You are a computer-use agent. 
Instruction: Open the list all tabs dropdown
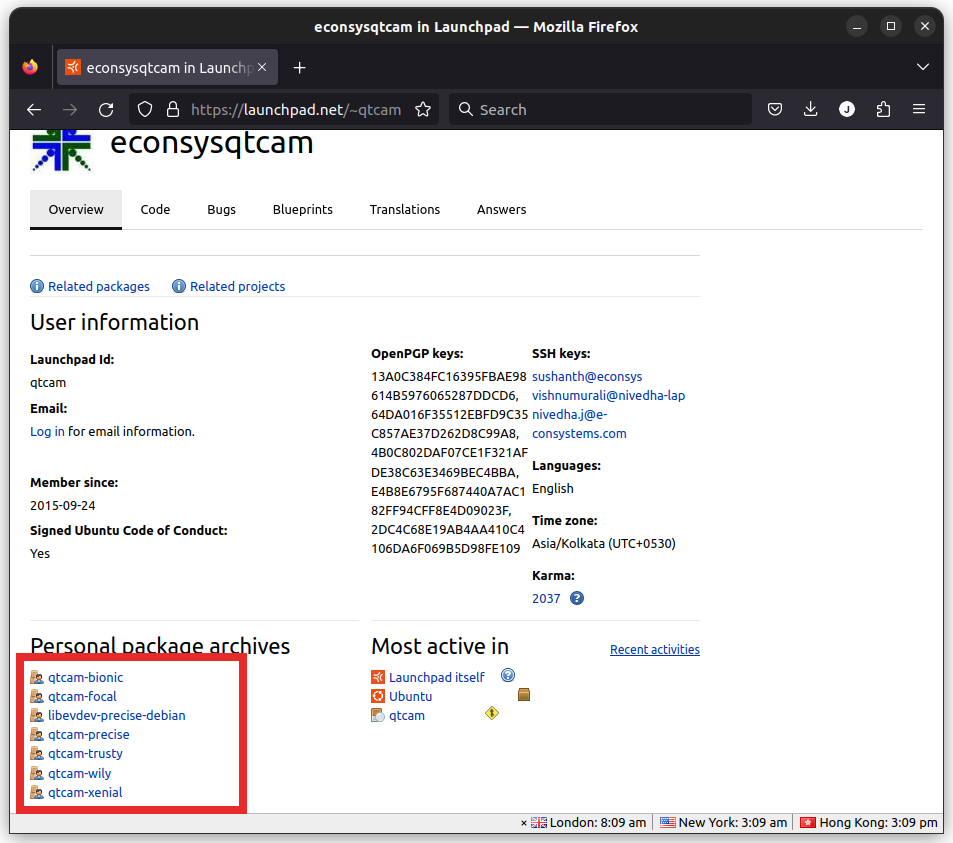pos(923,67)
